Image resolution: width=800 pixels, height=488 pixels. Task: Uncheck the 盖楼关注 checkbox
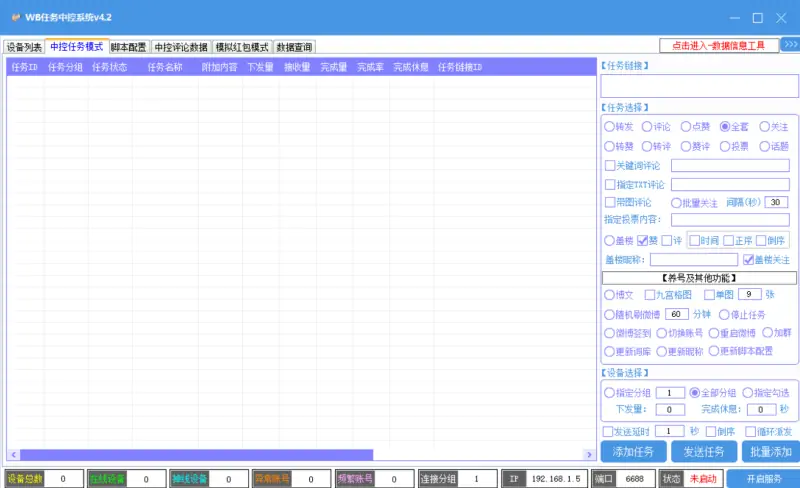pos(747,259)
